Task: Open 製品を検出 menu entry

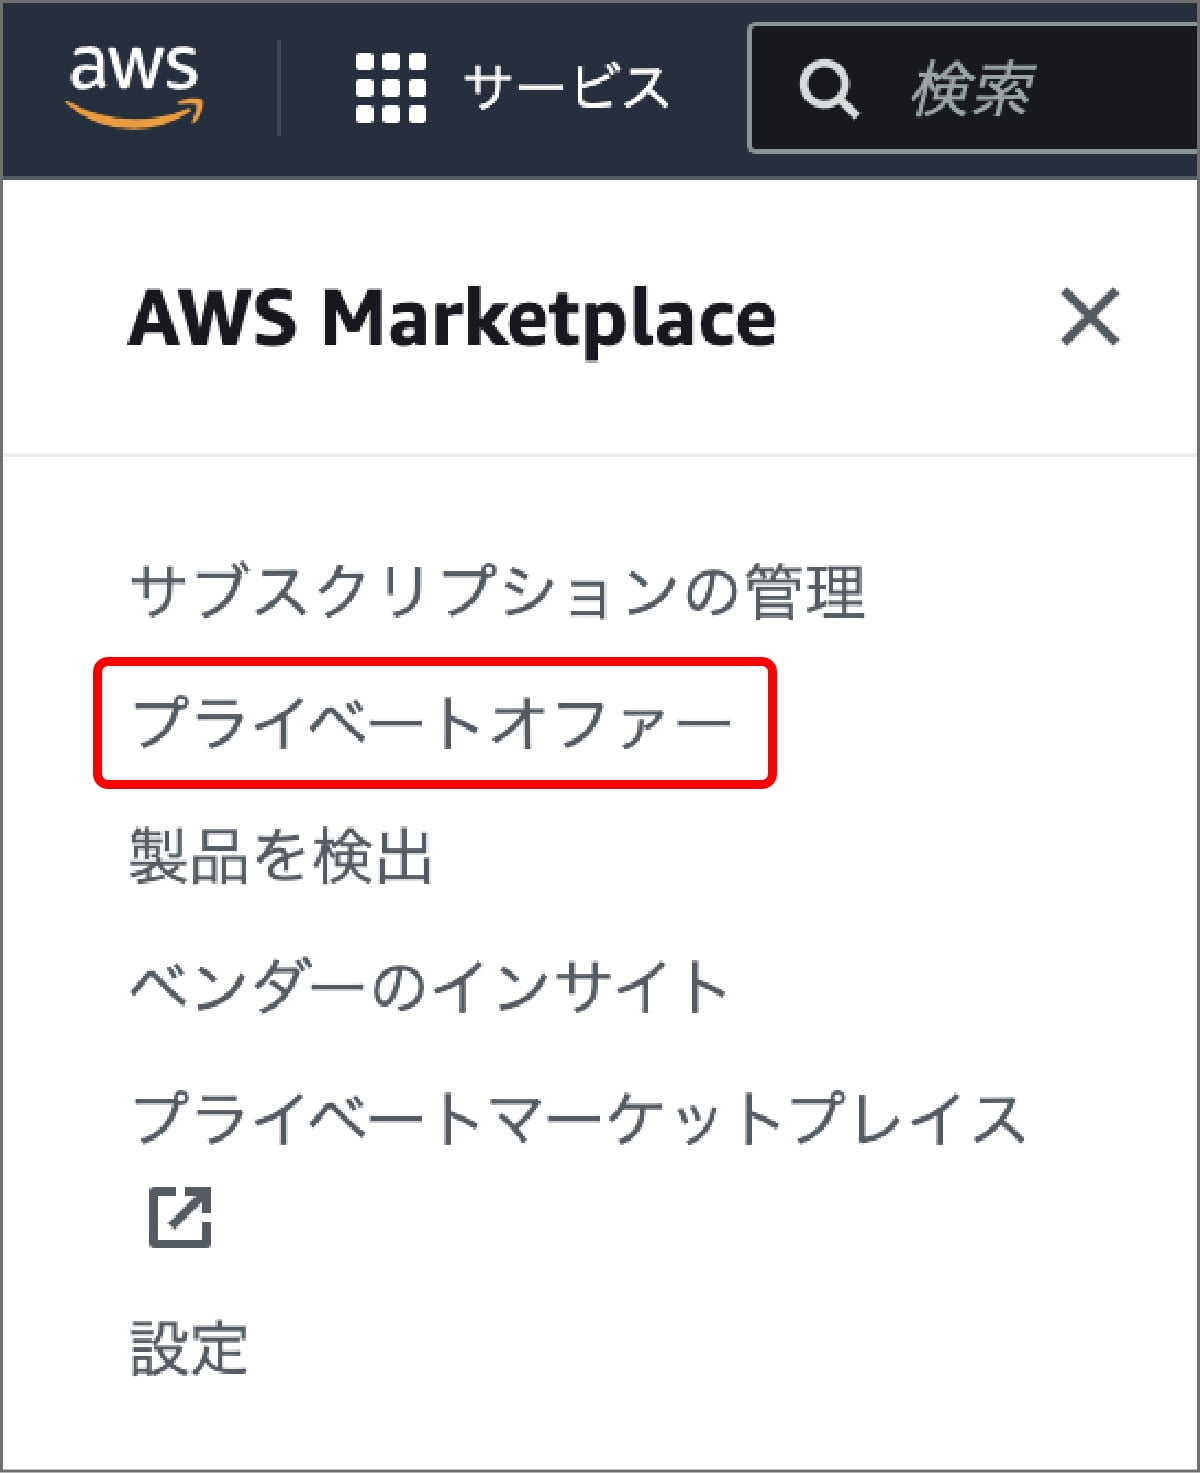Action: (285, 857)
